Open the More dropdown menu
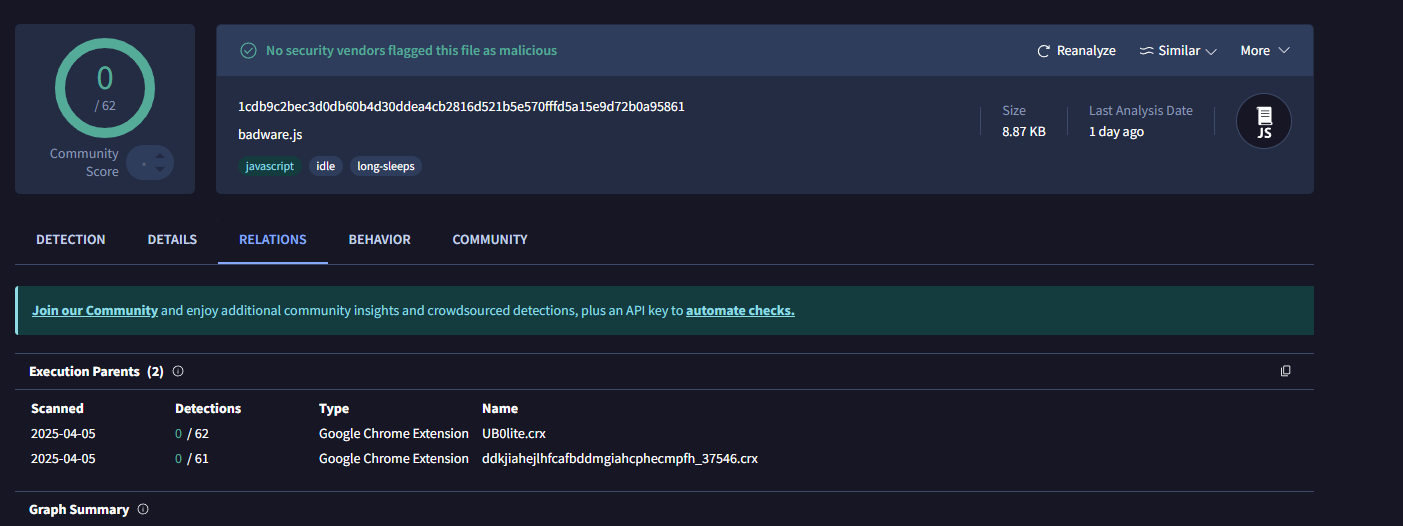The image size is (1403, 526). (x=1265, y=51)
